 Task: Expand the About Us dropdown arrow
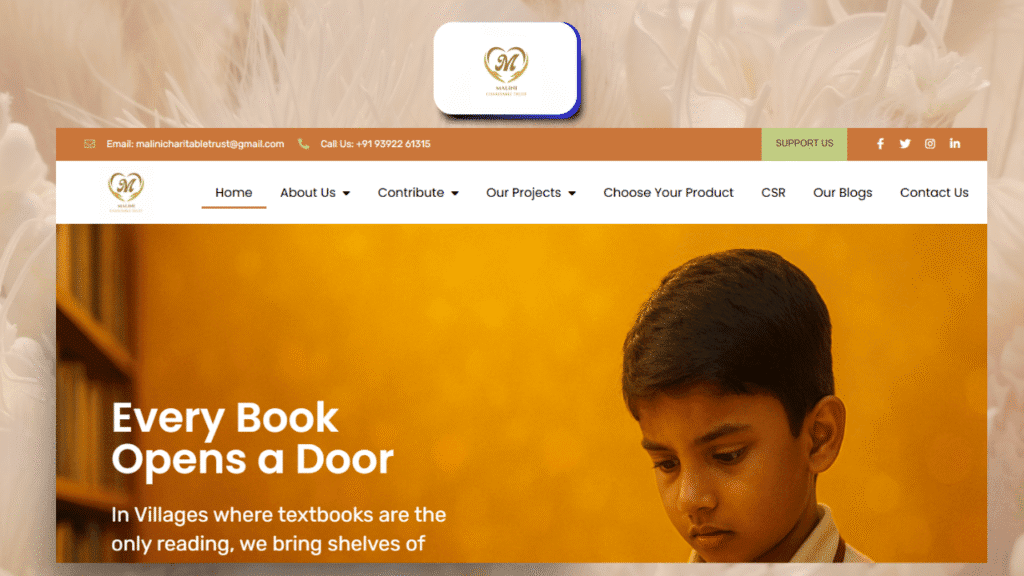[x=346, y=193]
